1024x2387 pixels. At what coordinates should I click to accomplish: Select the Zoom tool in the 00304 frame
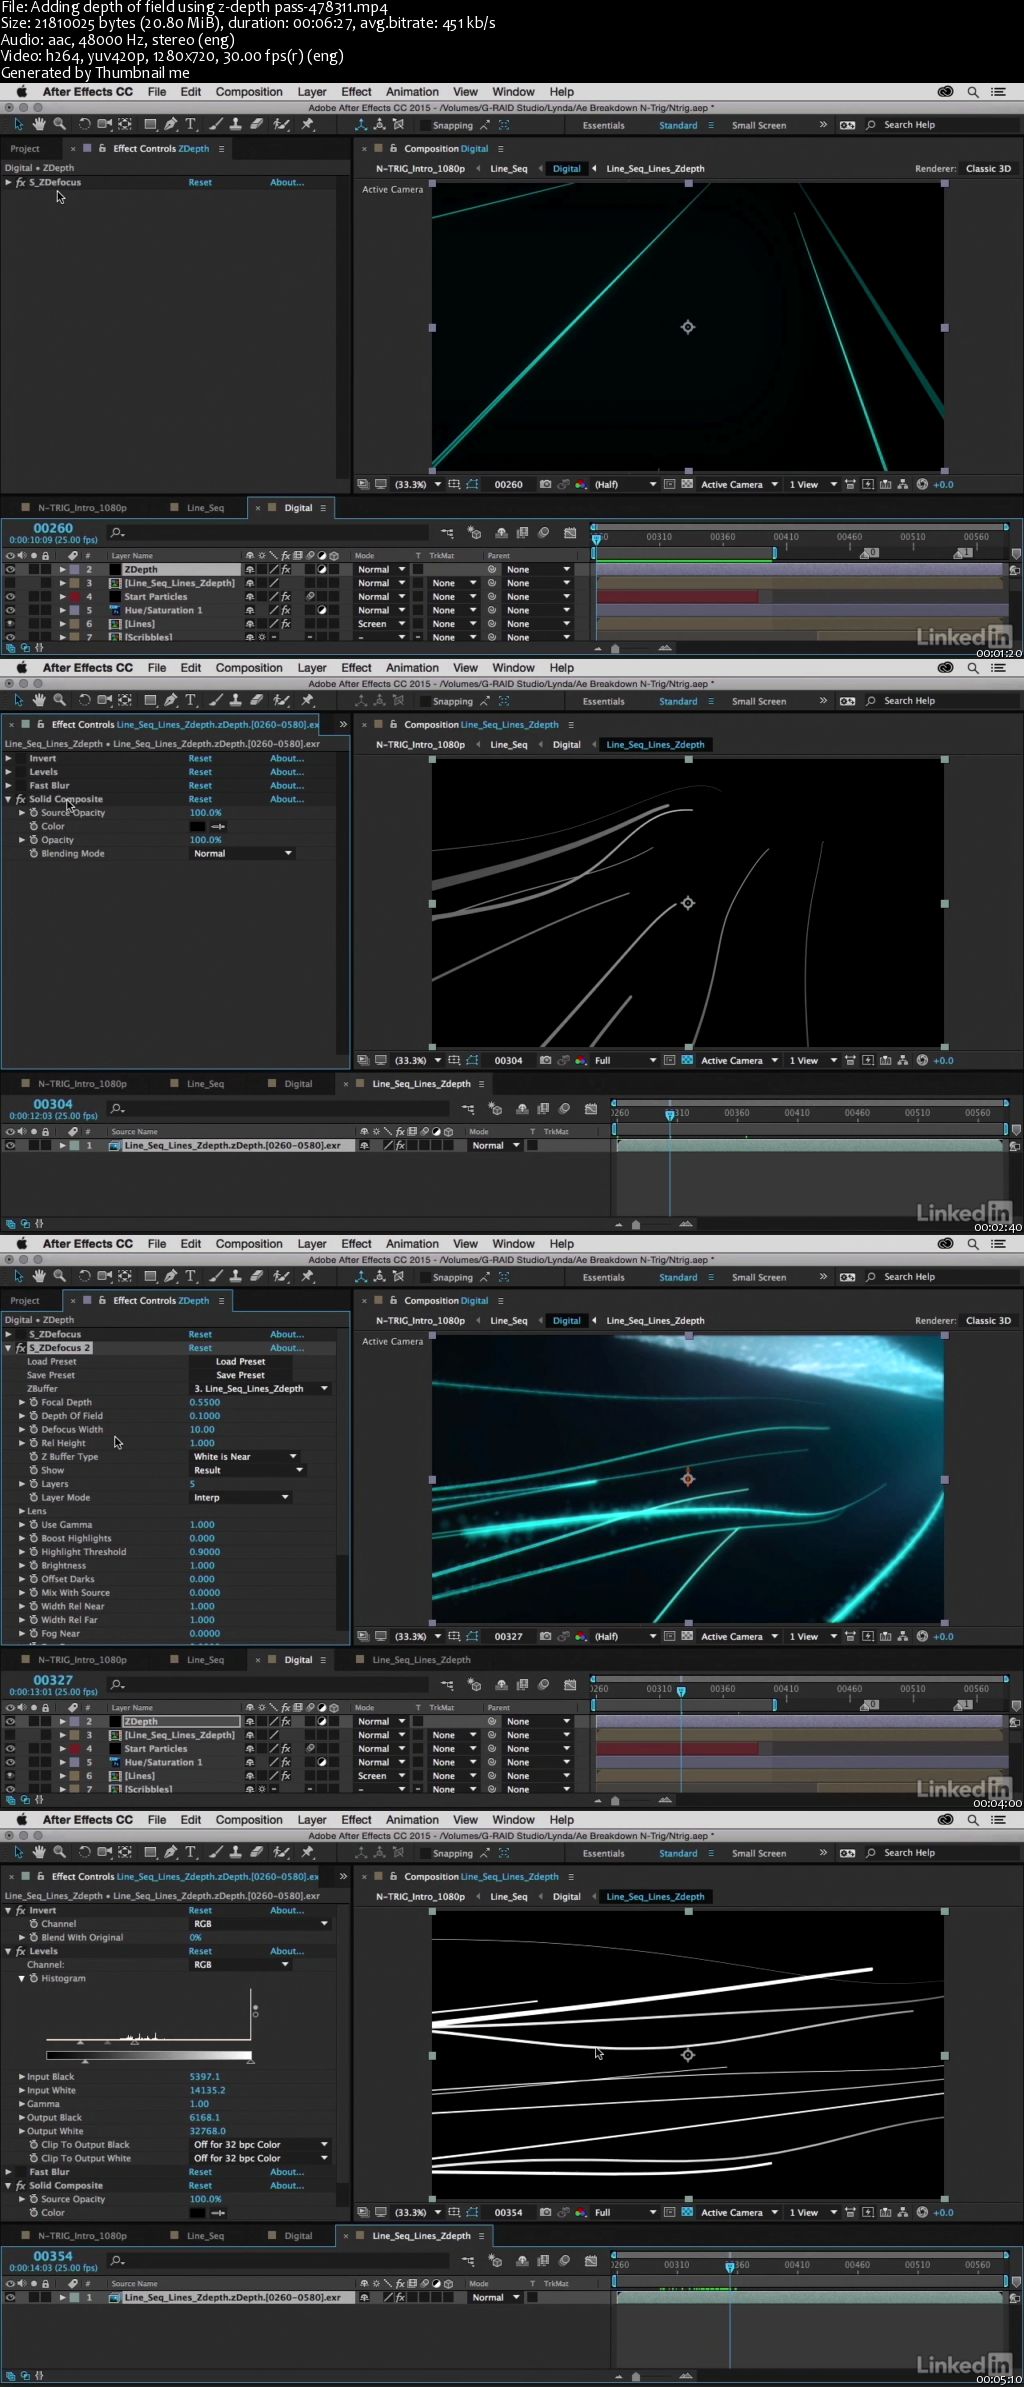coord(60,700)
